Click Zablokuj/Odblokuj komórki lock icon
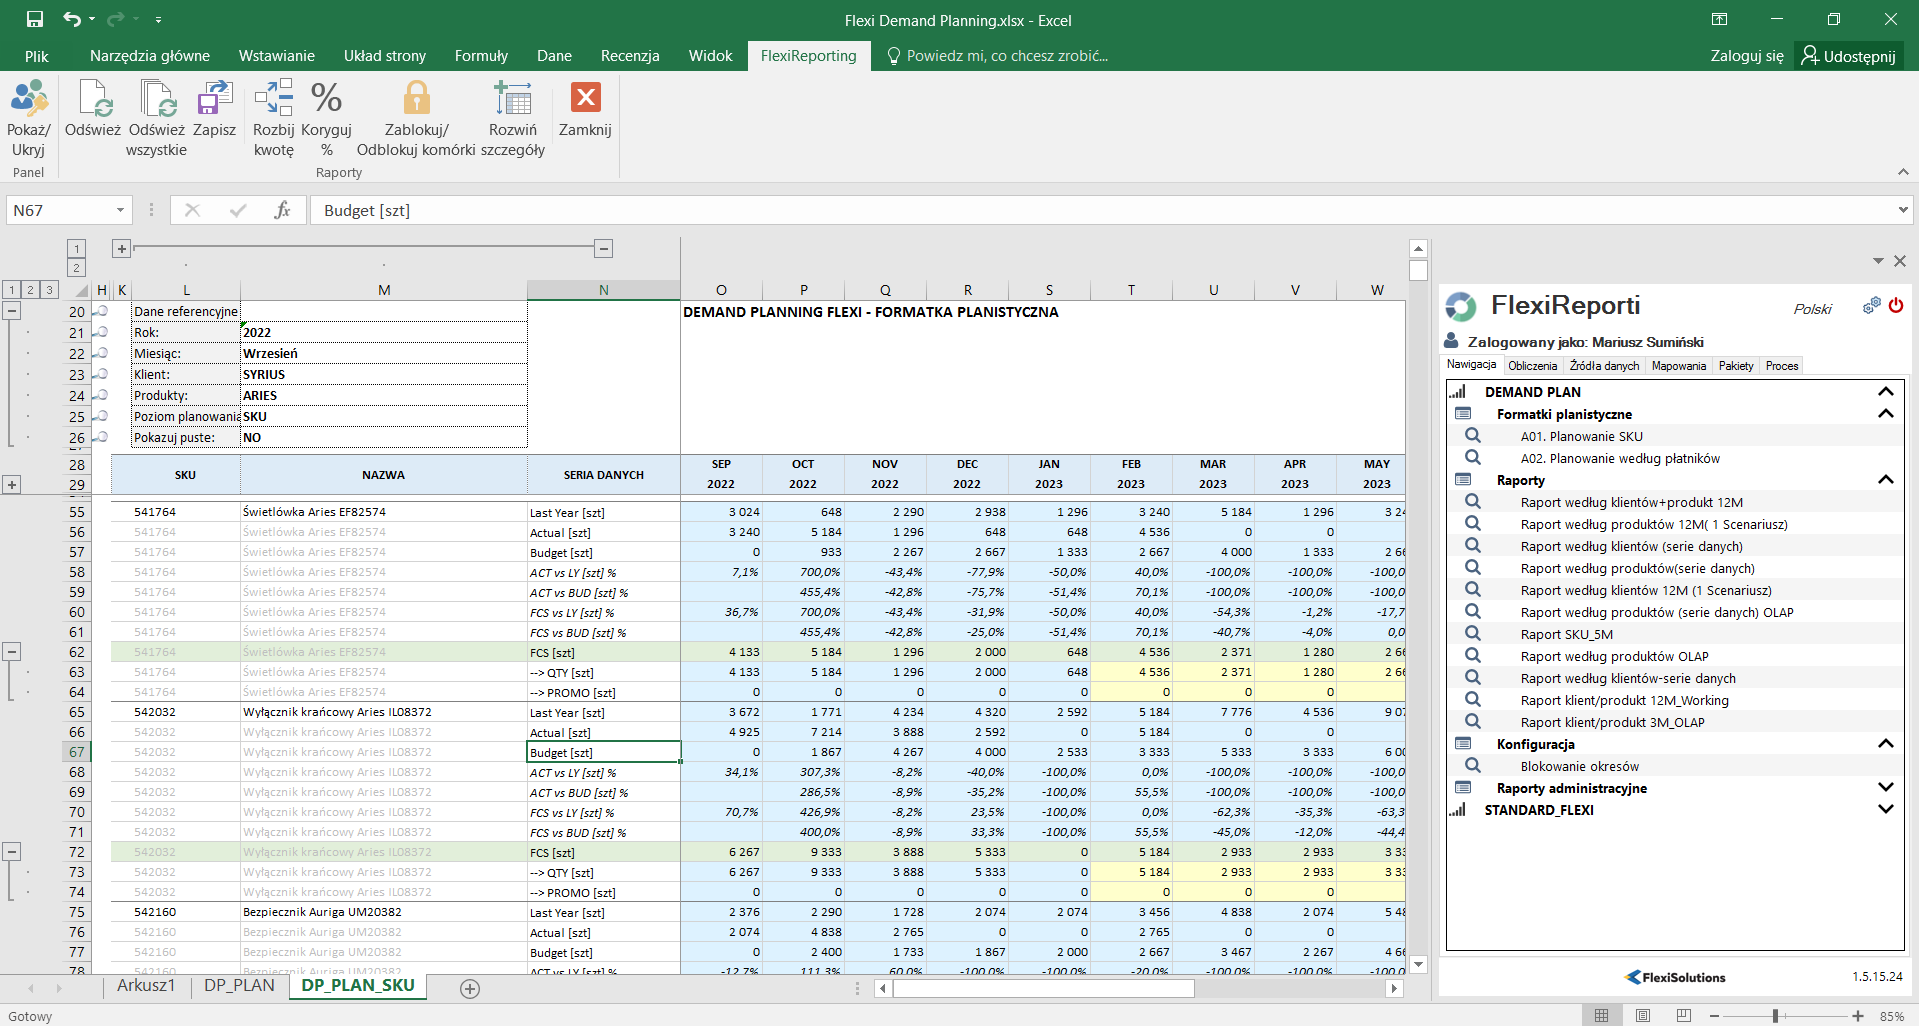Viewport: 1919px width, 1026px height. [x=416, y=100]
